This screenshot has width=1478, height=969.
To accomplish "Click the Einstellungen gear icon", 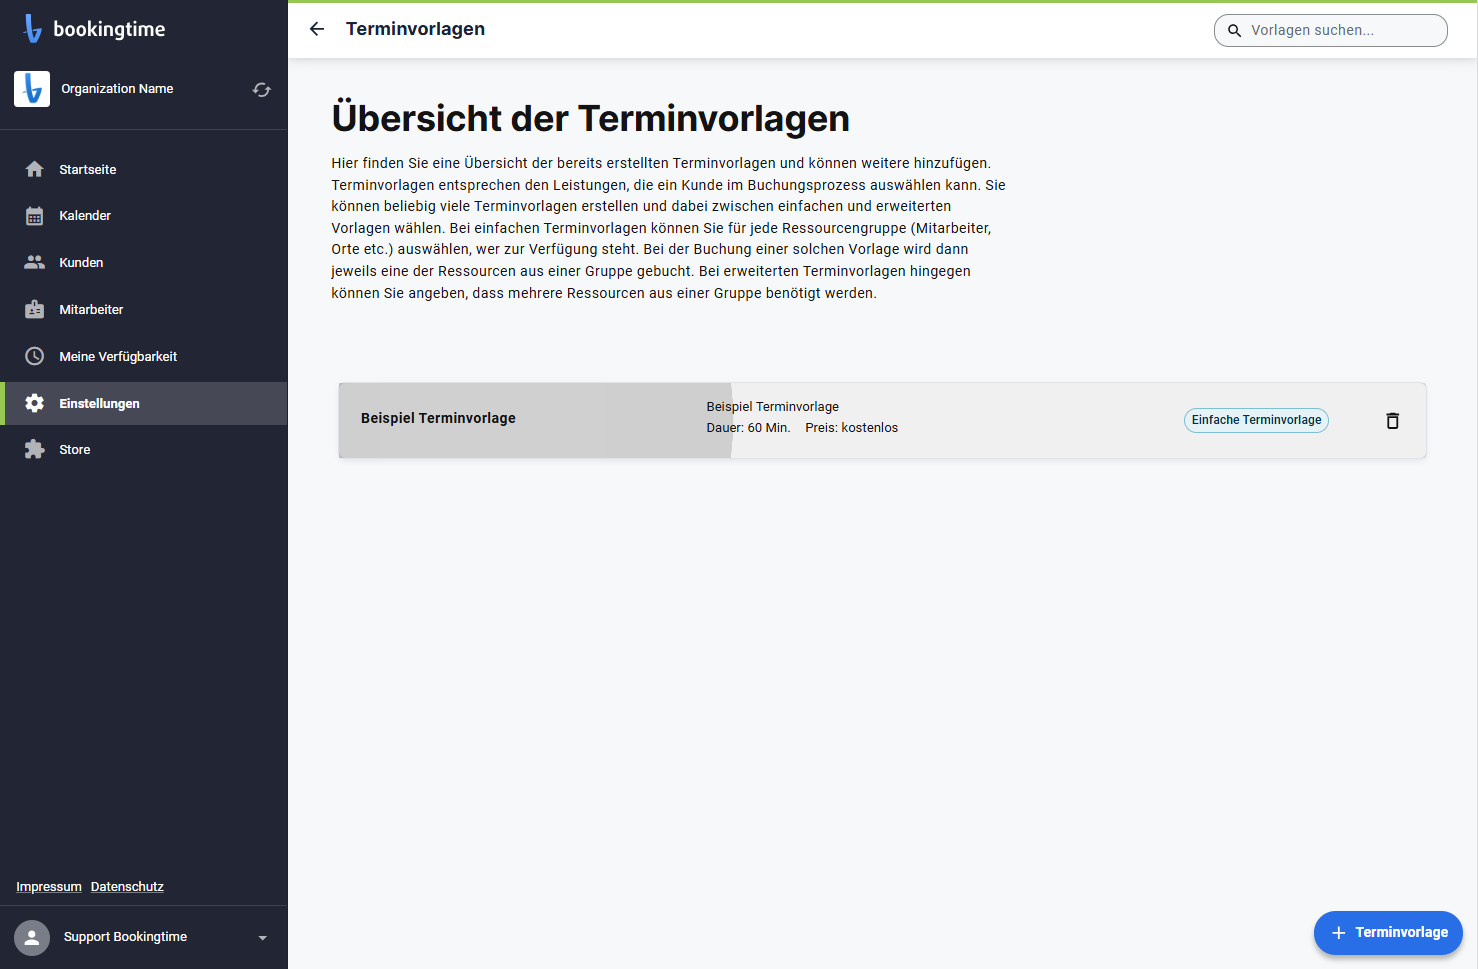I will (x=35, y=403).
